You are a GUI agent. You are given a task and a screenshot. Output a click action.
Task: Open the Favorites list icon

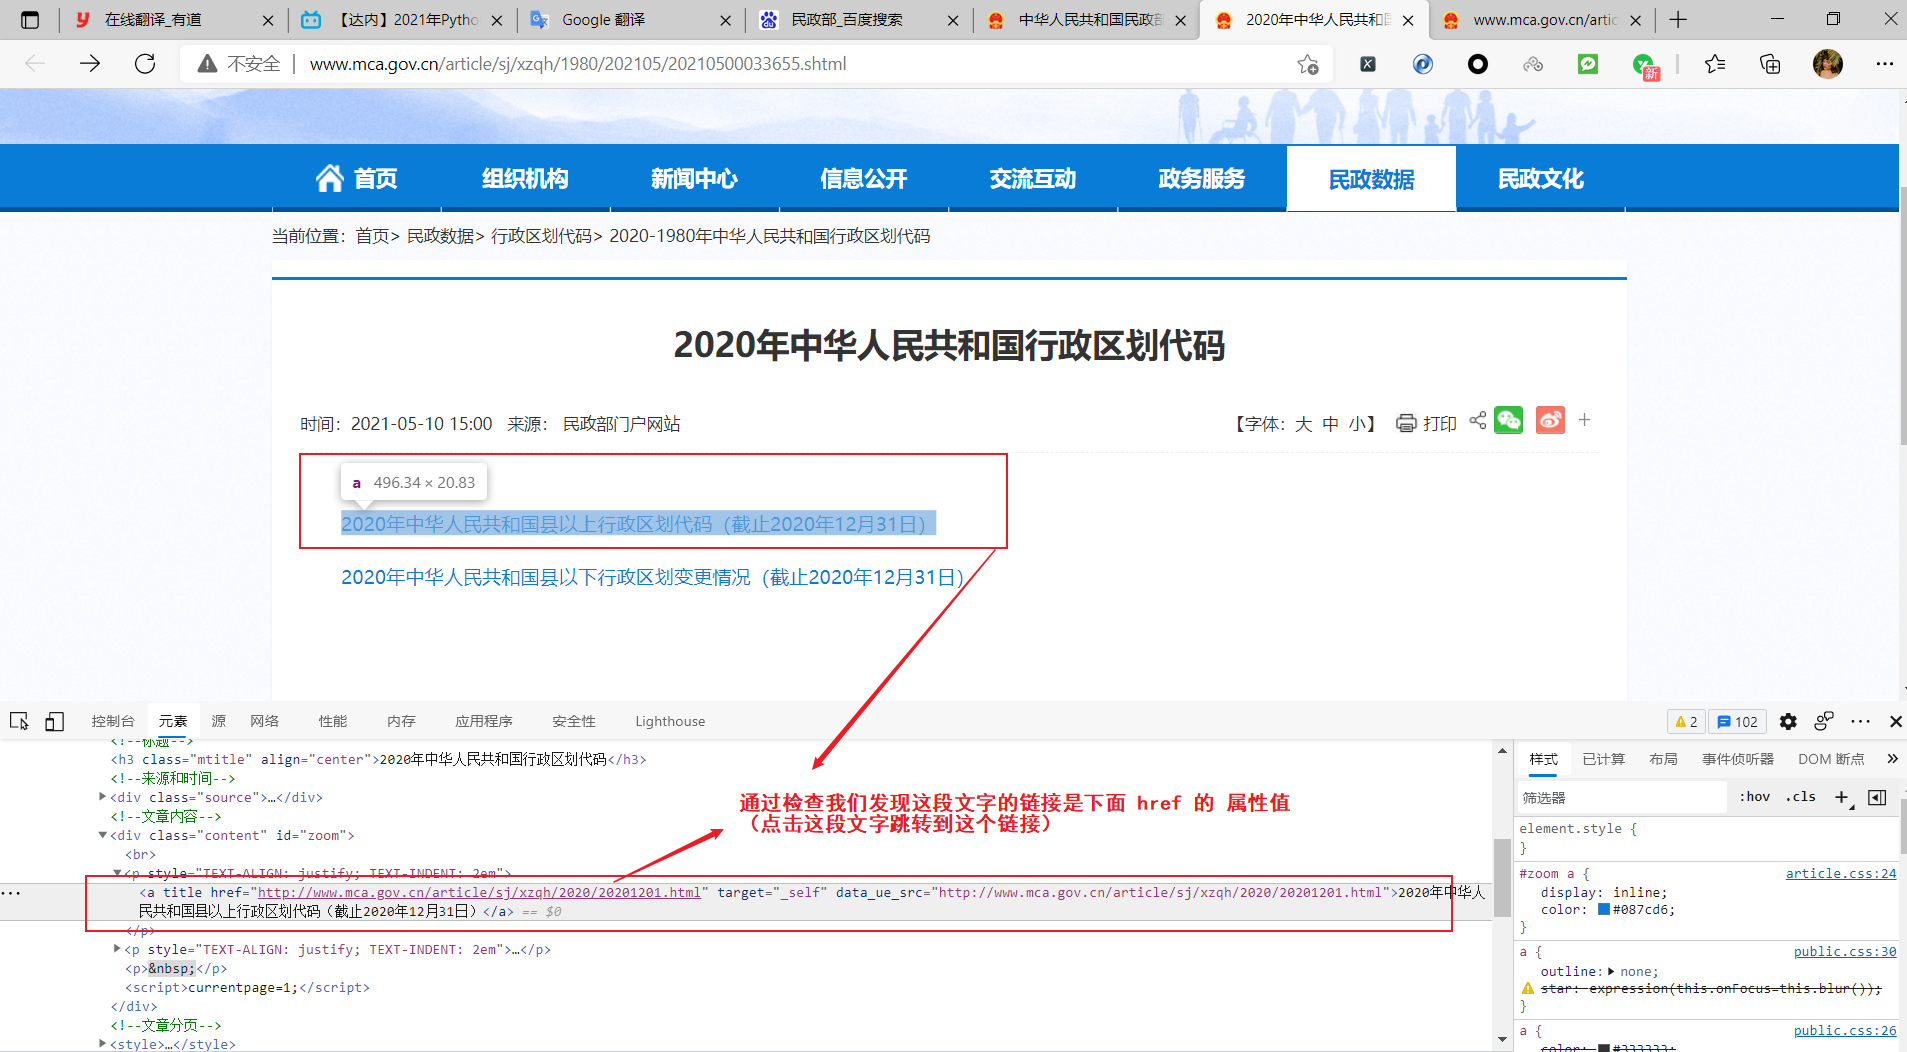pyautogui.click(x=1715, y=64)
